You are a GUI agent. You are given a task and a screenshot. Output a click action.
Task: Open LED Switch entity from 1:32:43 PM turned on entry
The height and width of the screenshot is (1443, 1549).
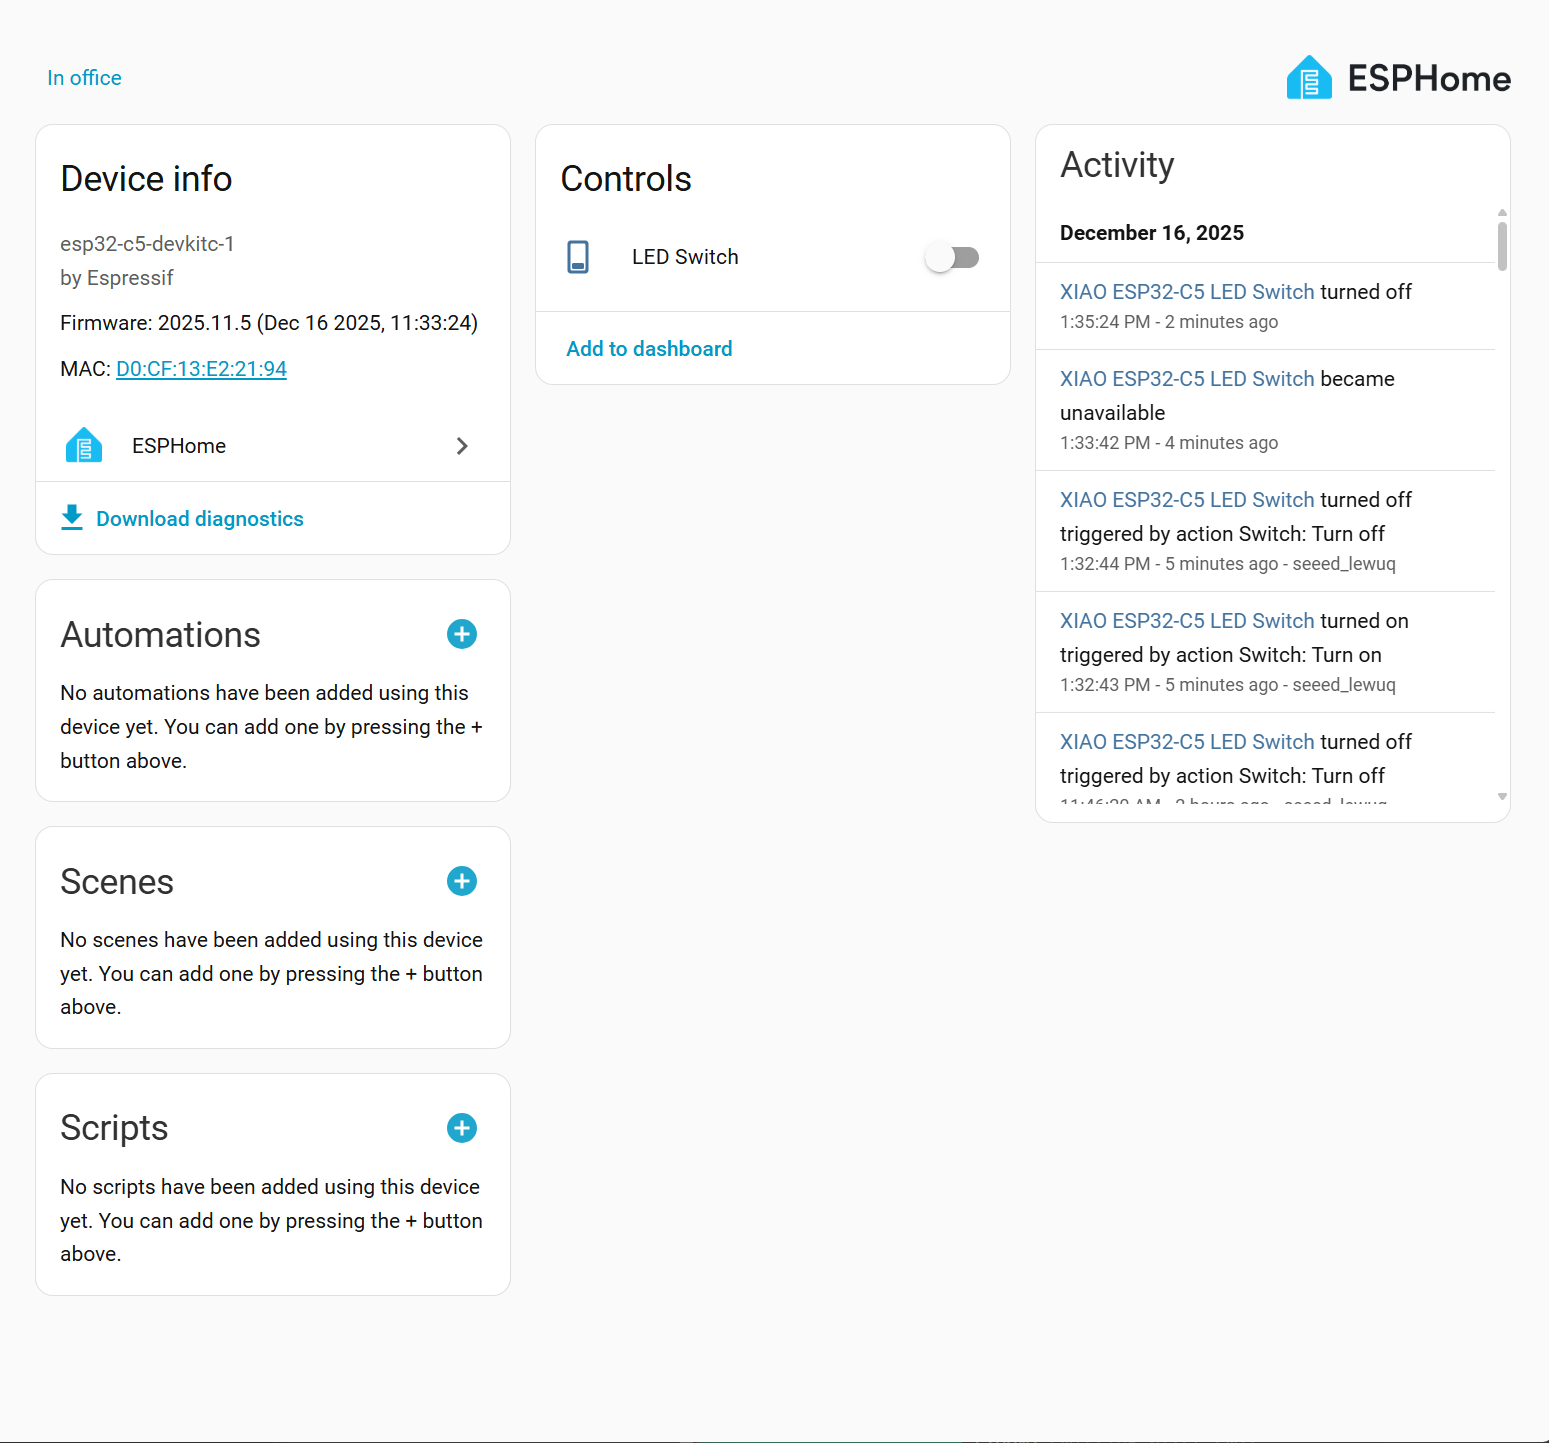(1187, 621)
